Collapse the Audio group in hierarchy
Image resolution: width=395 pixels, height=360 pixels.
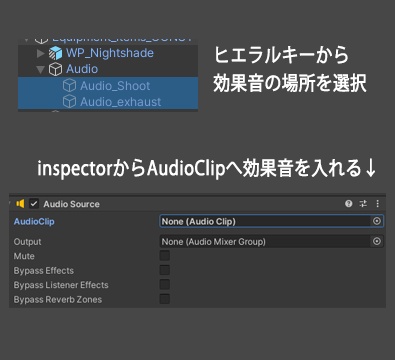[40, 69]
